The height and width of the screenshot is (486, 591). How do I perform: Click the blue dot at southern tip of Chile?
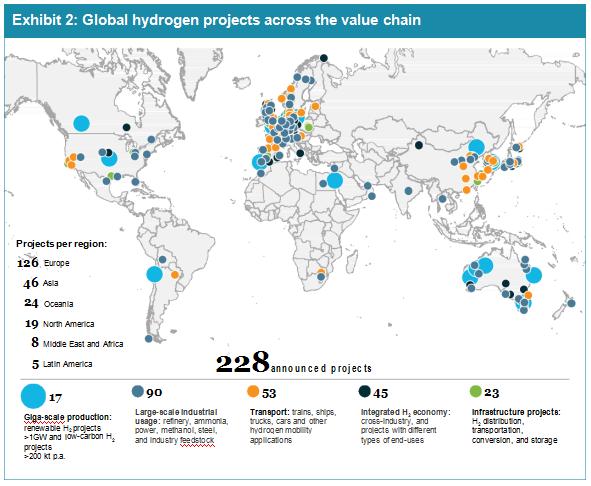pos(149,339)
